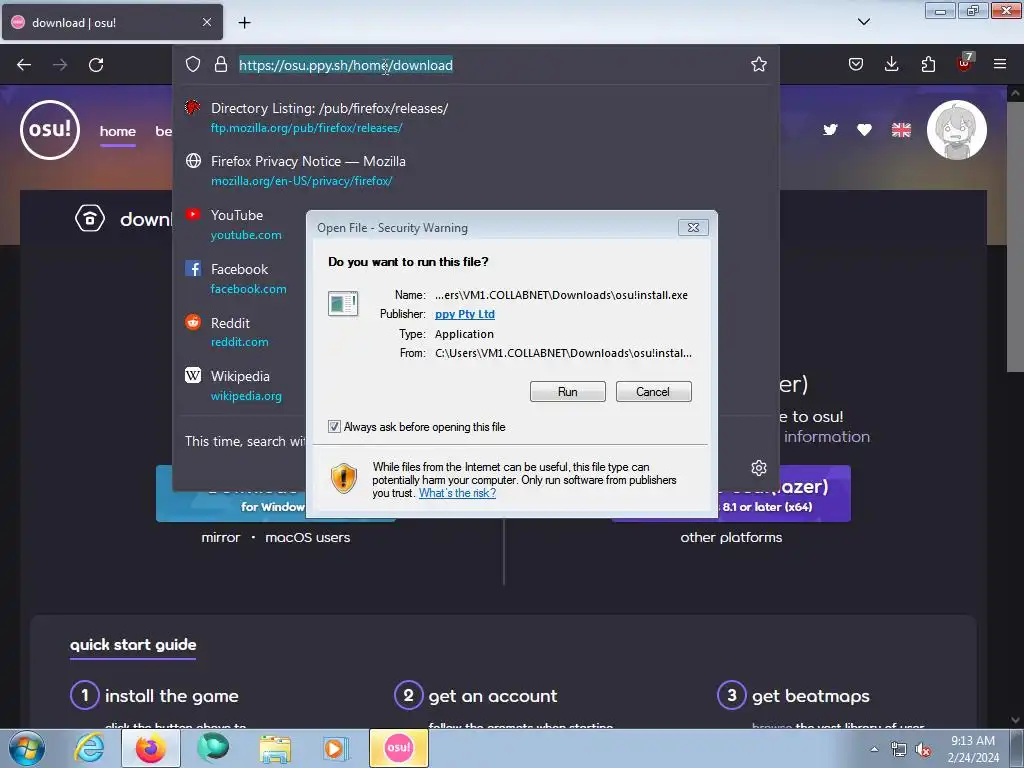Open the Save to Pocket icon
This screenshot has height=768, width=1024.
tap(856, 64)
